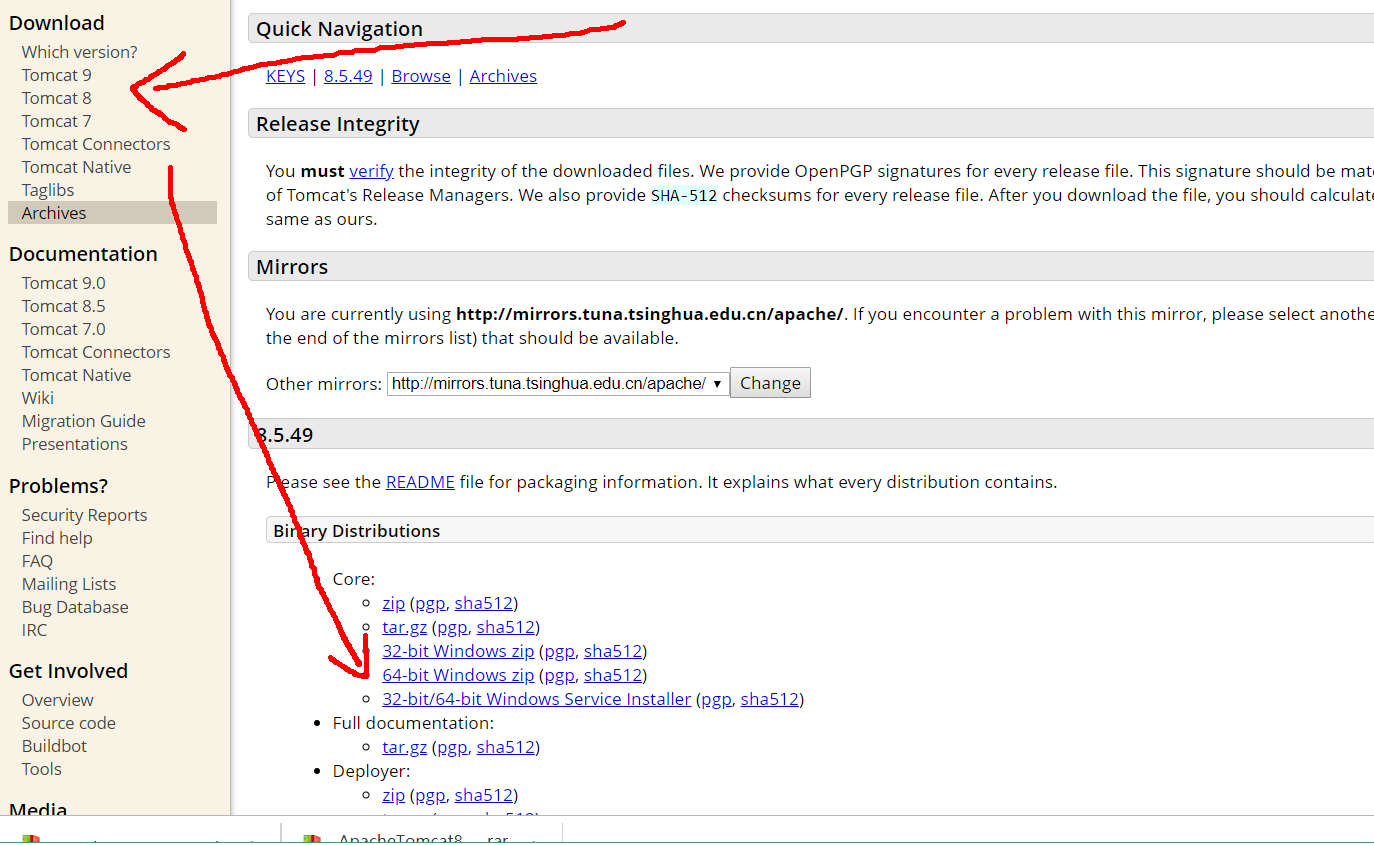Open the KEYS link in Quick Navigation
1374x845 pixels.
coord(286,76)
